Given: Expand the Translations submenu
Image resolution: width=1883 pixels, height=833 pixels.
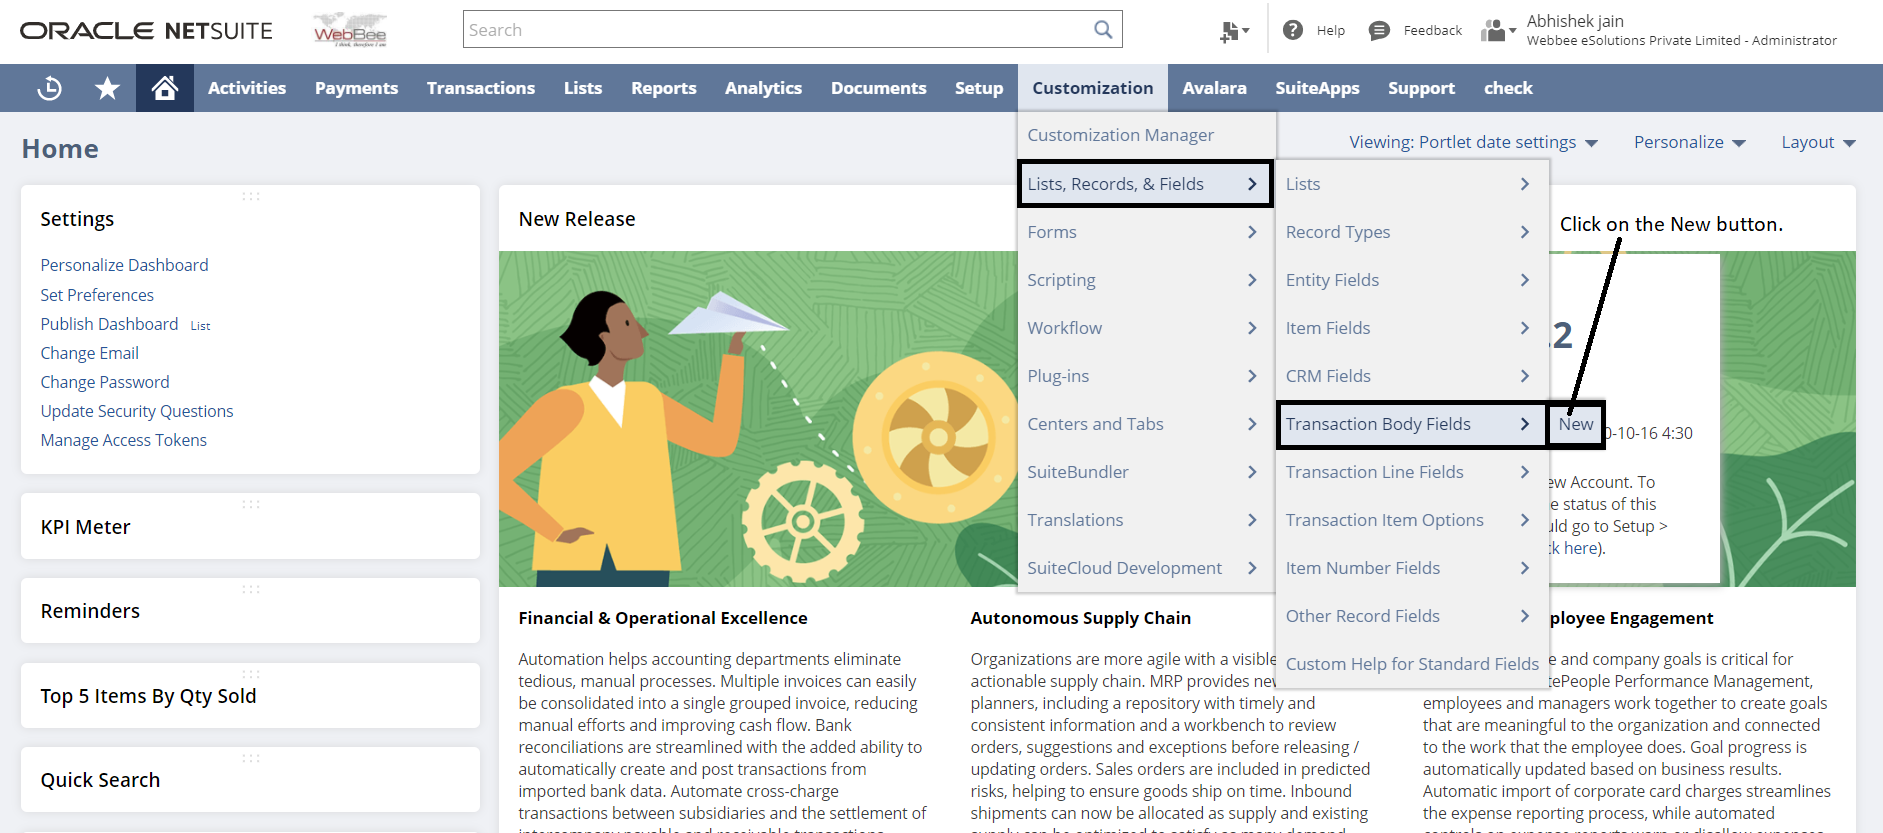Looking at the screenshot, I should coord(1146,520).
